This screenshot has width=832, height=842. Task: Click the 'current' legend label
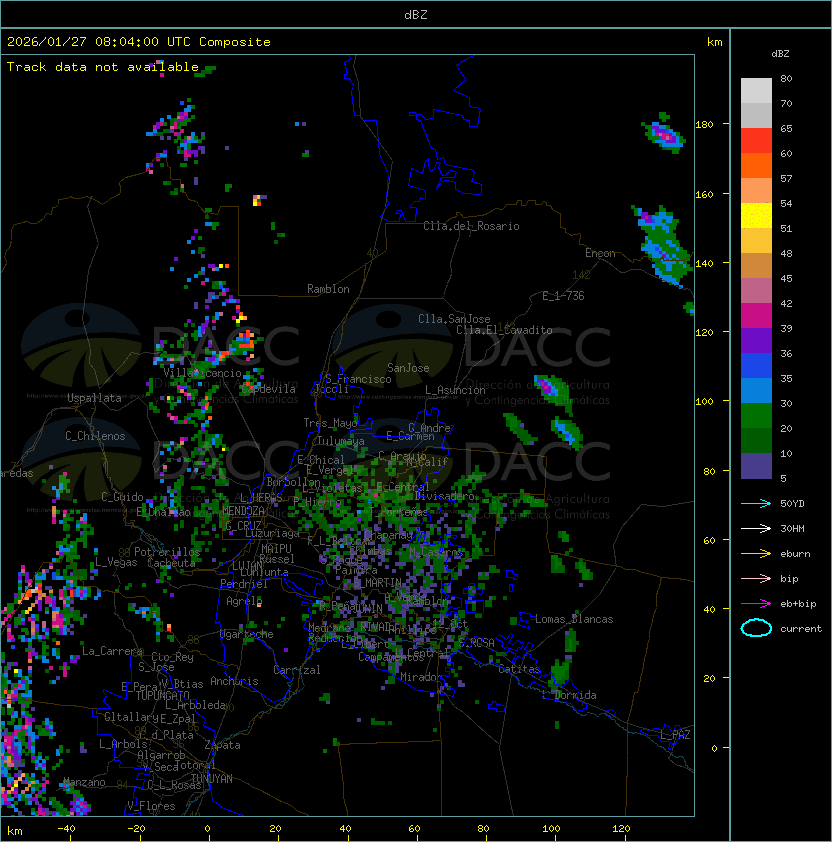click(x=801, y=629)
